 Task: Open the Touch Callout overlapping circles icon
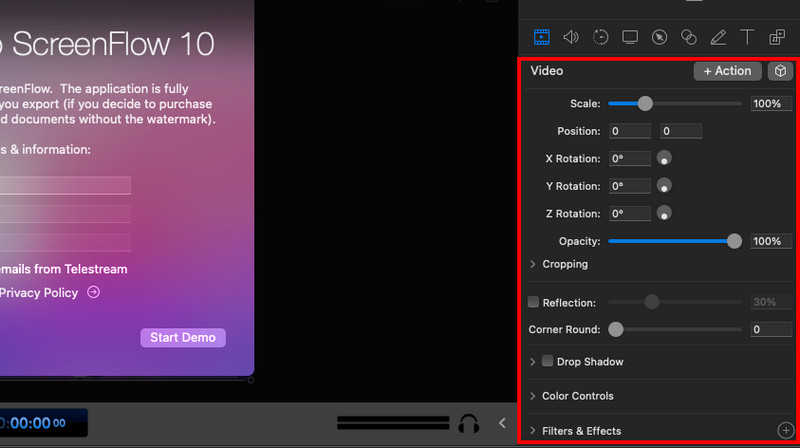[688, 38]
